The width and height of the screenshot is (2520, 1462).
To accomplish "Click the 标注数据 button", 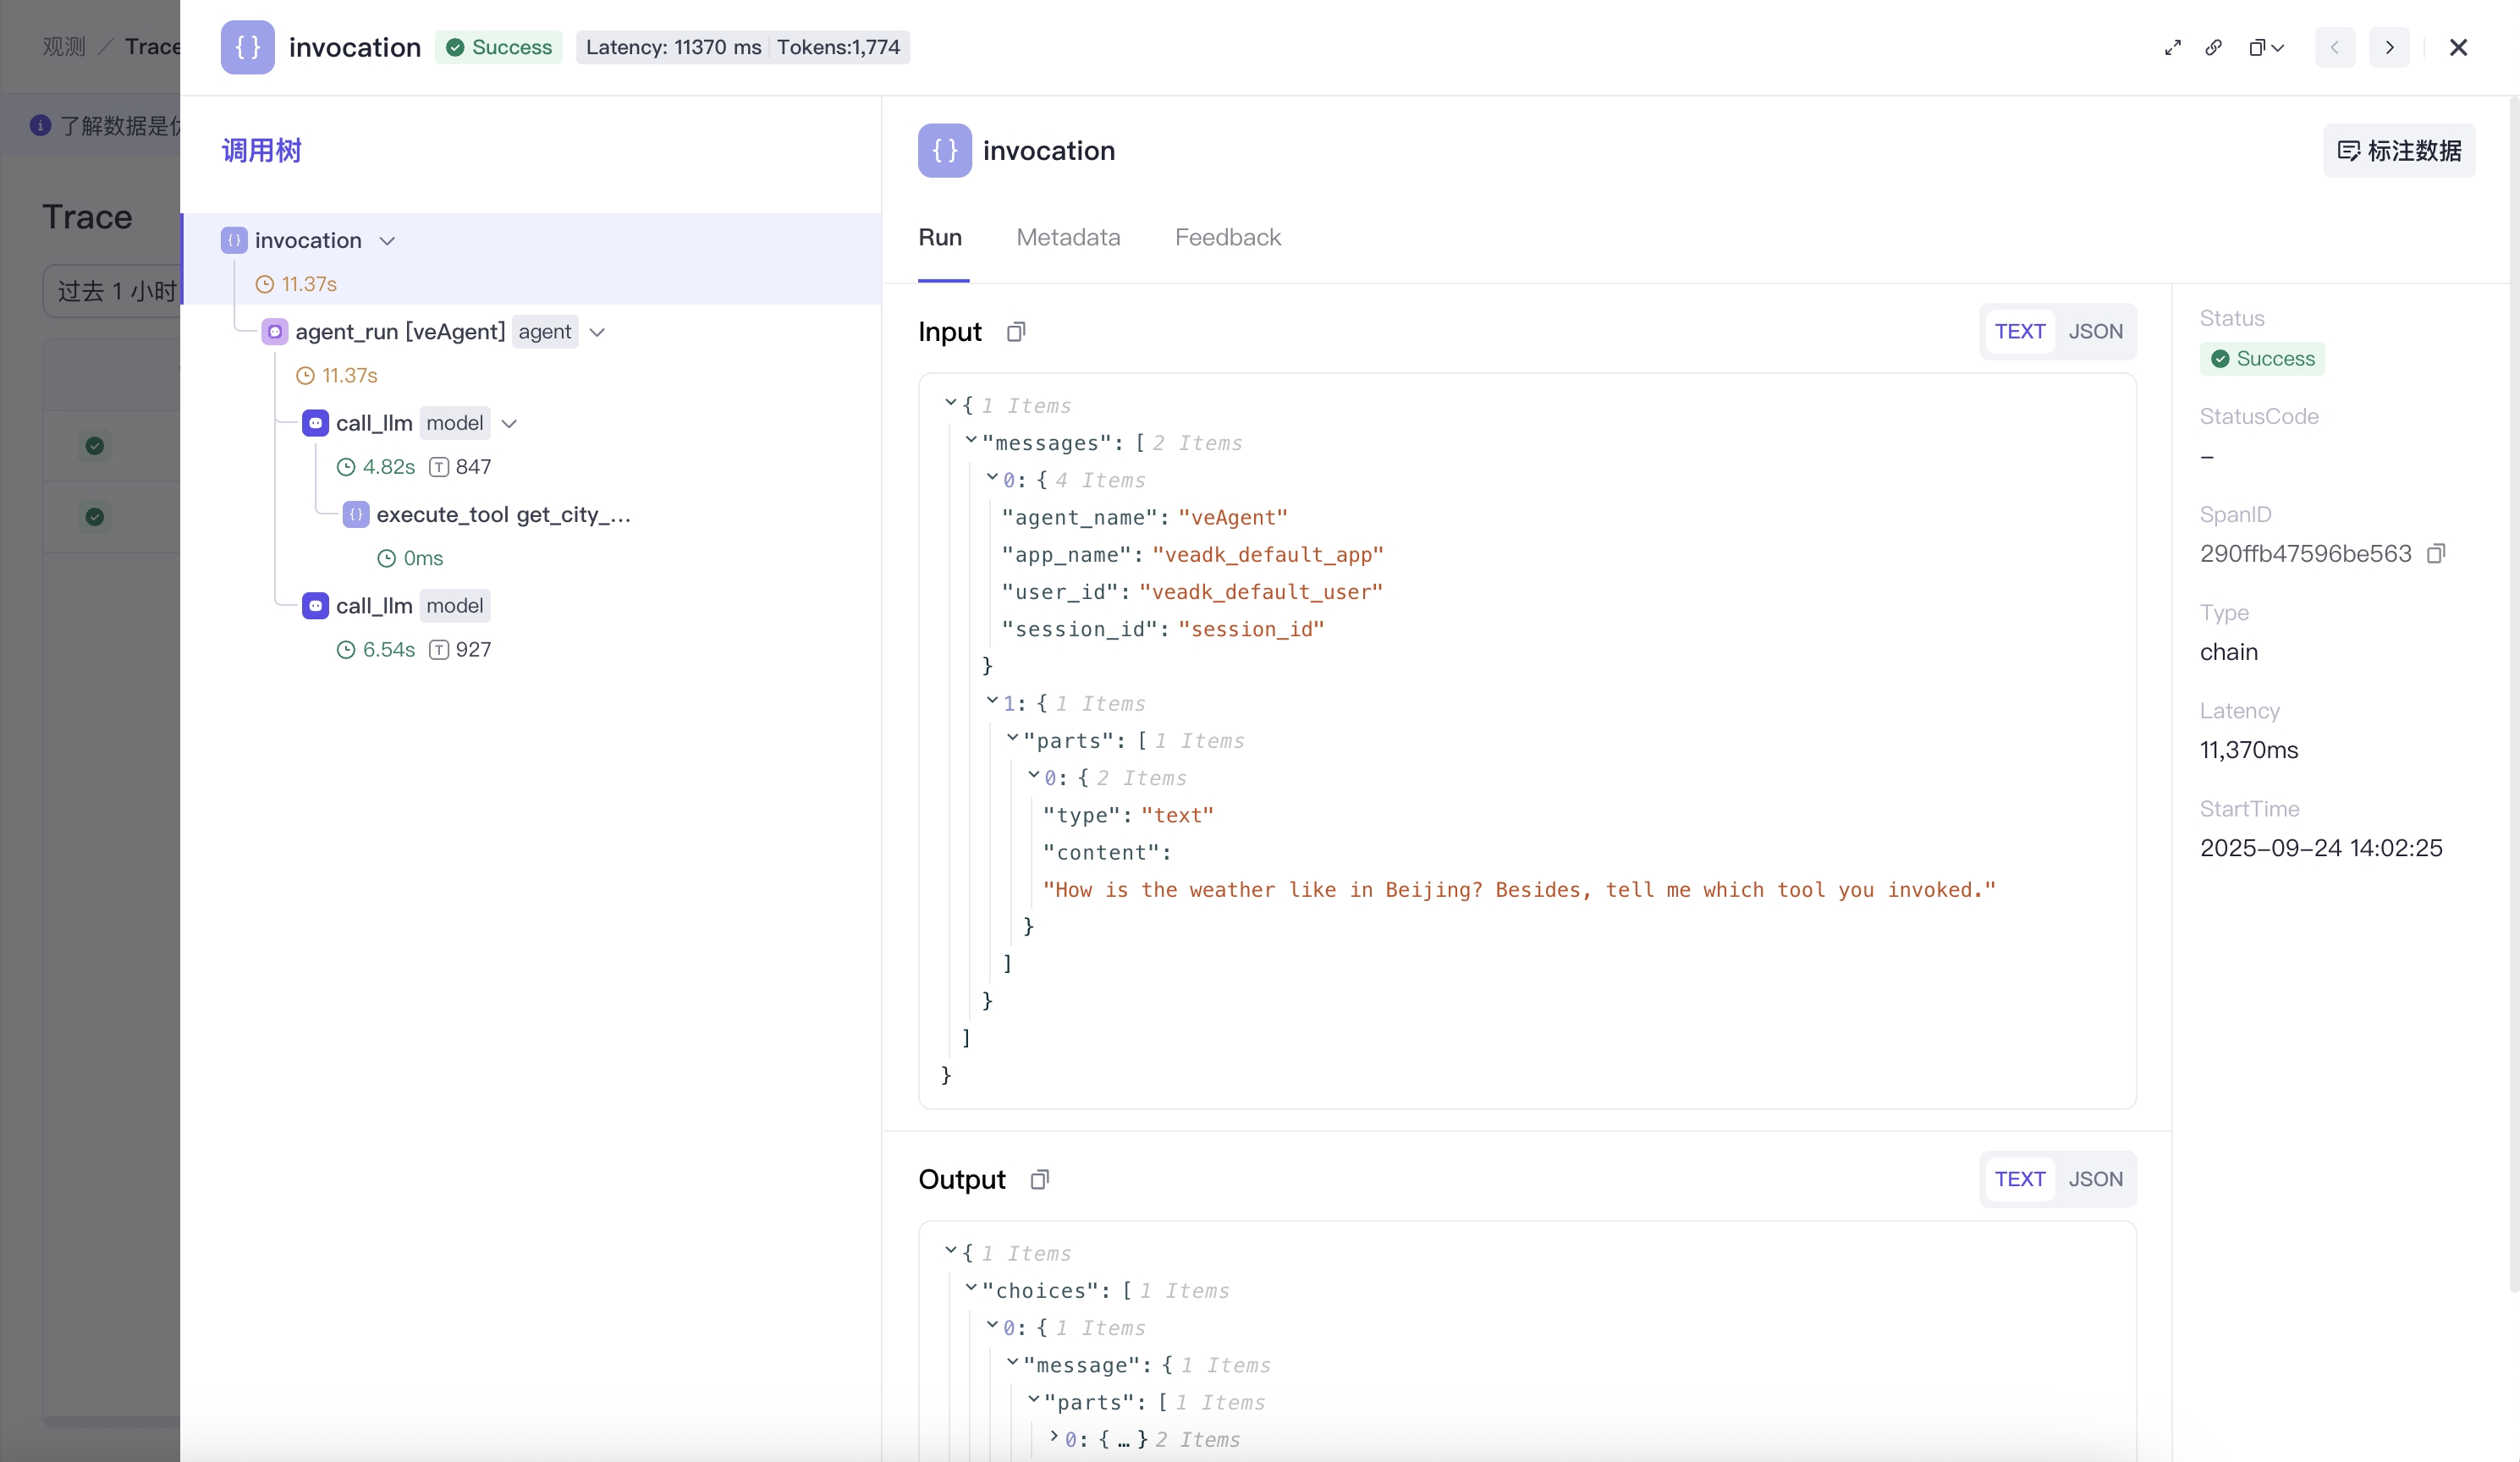I will click(2398, 151).
